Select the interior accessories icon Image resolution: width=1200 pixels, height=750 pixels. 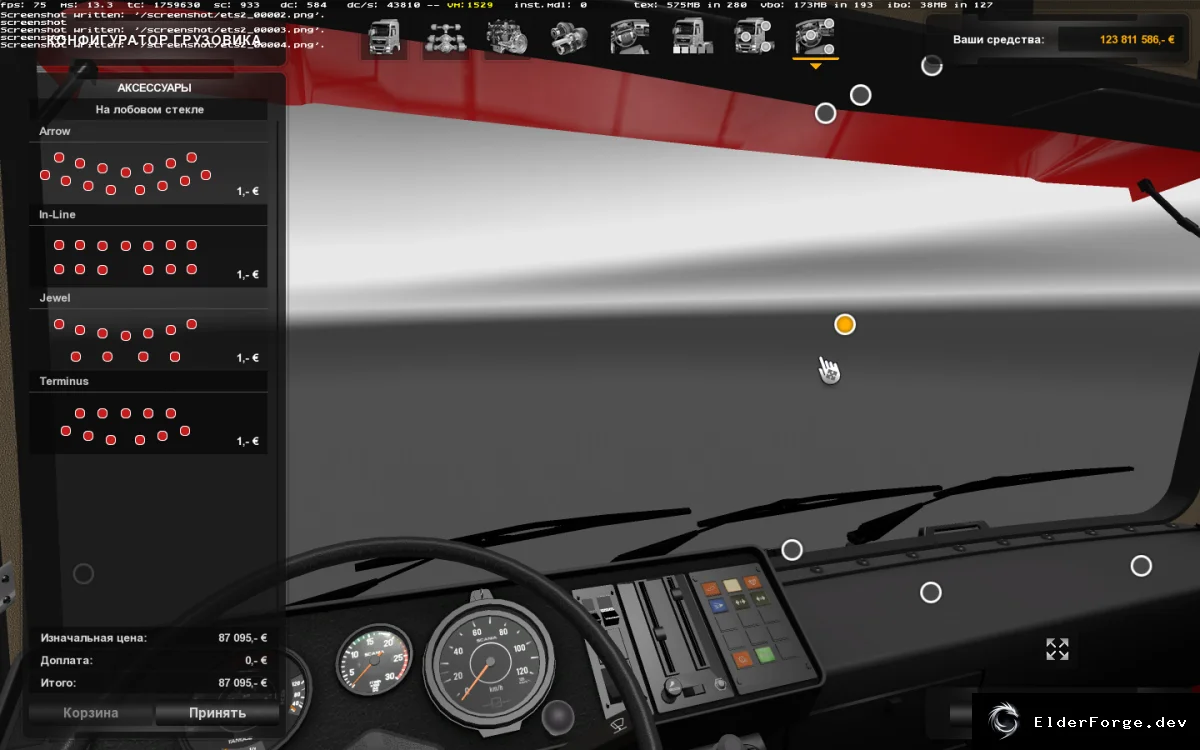pyautogui.click(x=815, y=37)
